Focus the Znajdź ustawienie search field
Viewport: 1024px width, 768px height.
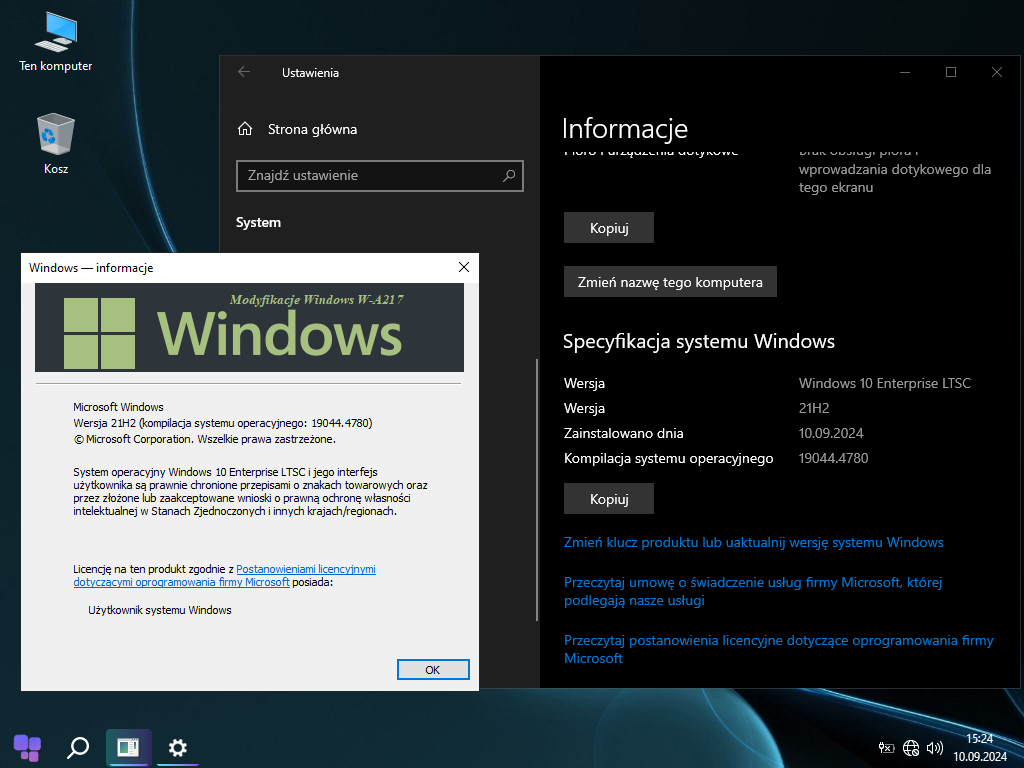[368, 176]
